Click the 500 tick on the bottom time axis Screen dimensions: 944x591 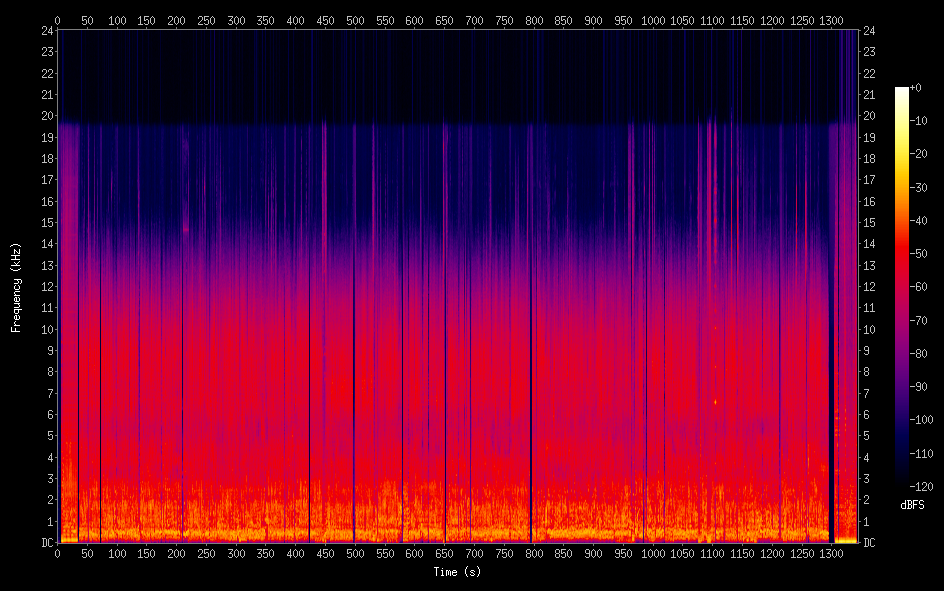(355, 553)
